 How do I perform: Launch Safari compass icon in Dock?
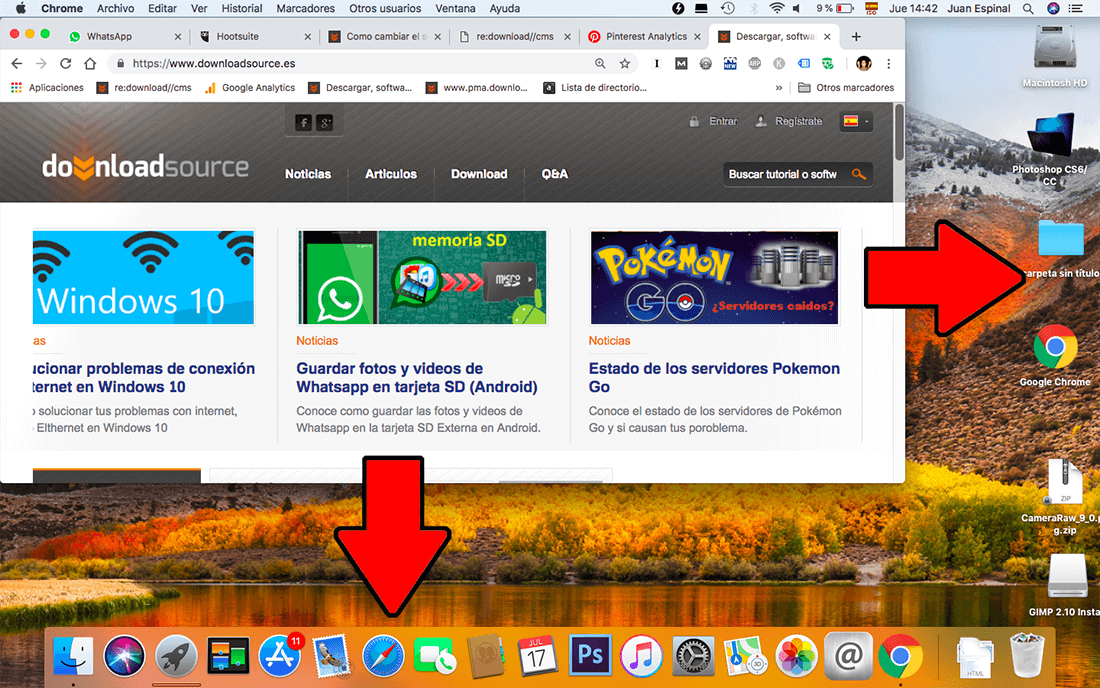click(x=383, y=656)
